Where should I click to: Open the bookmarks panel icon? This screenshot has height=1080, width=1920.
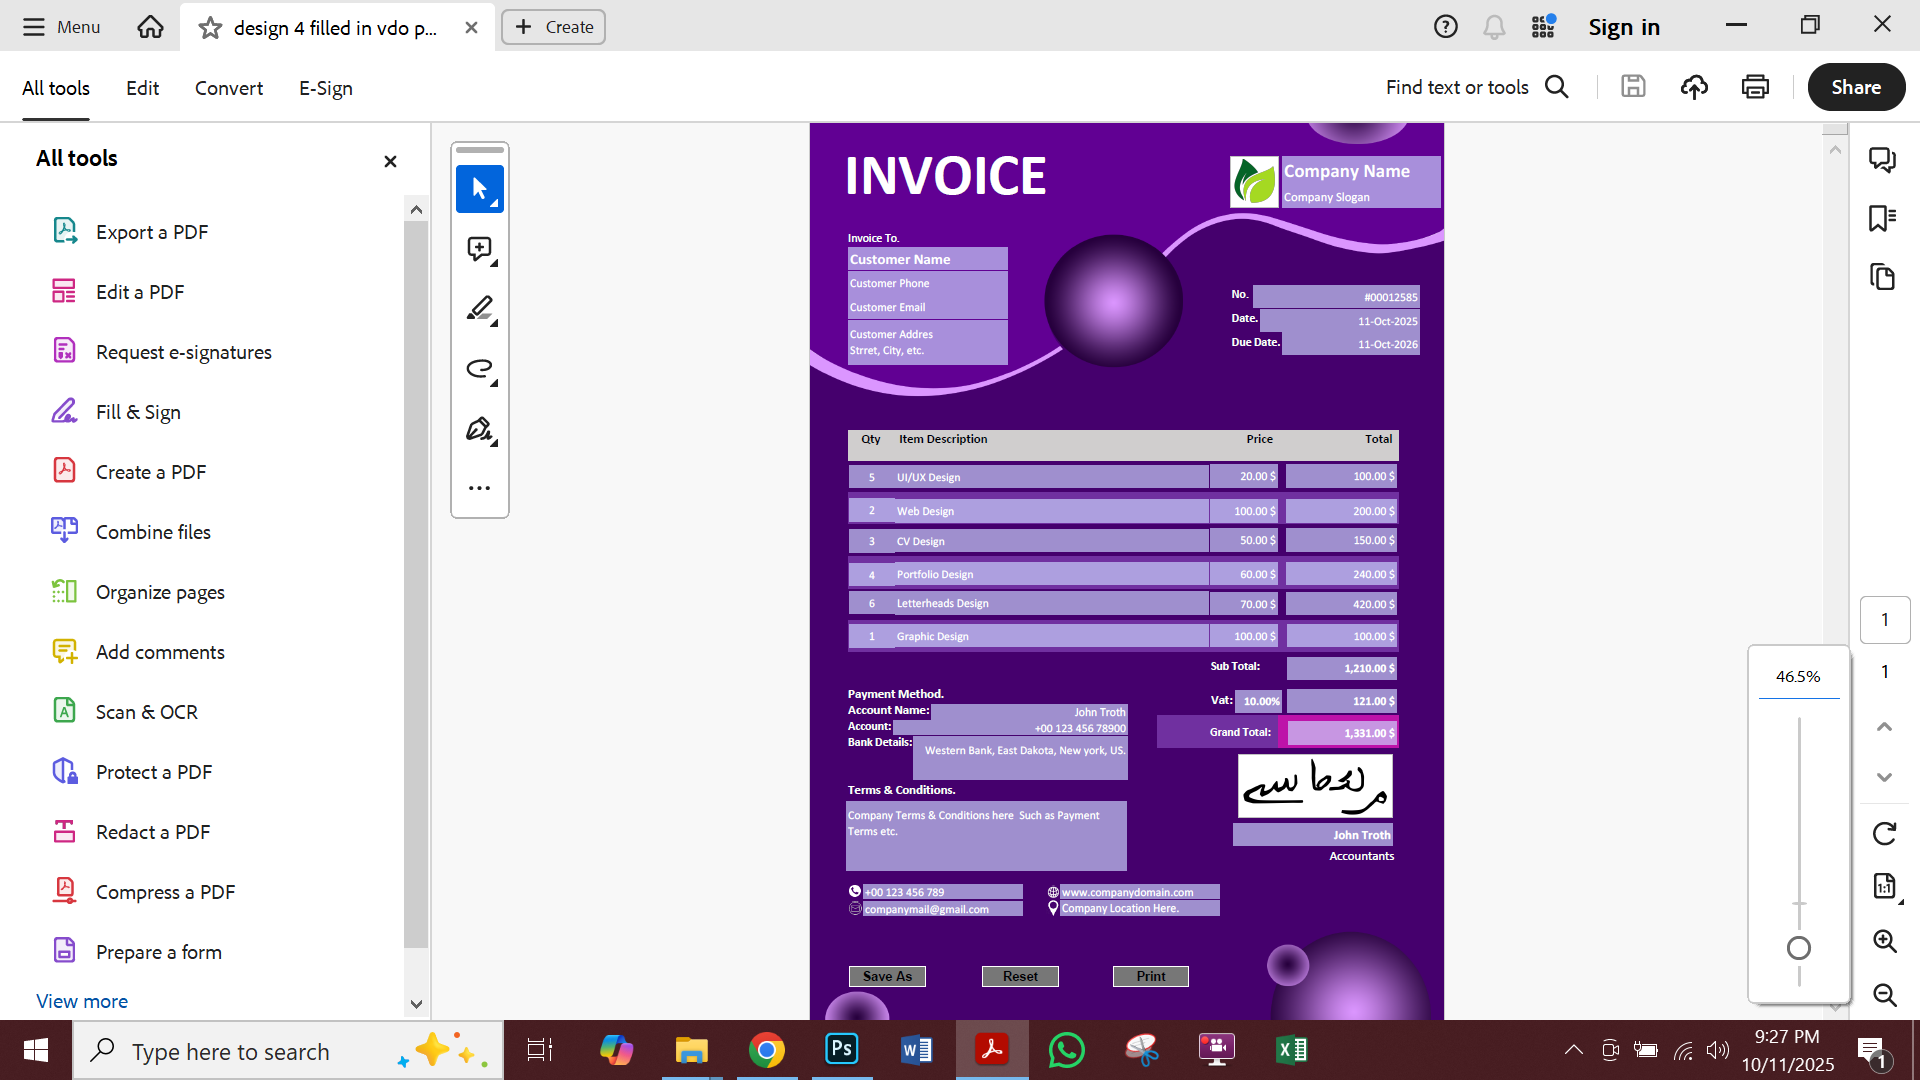[x=1882, y=218]
